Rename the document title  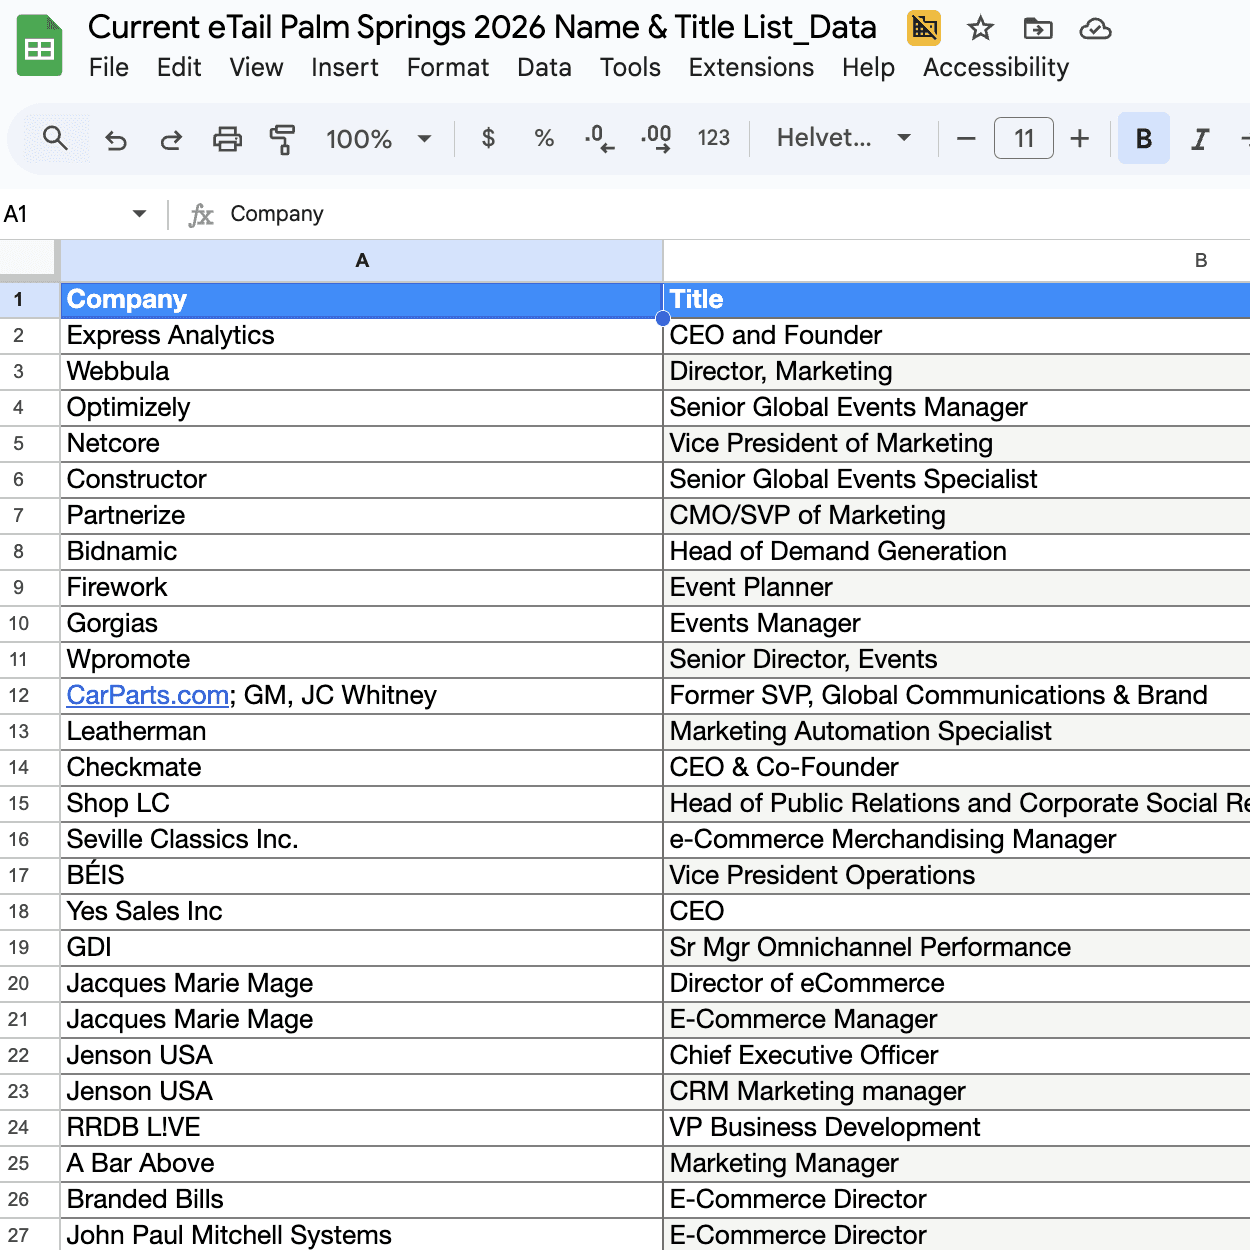pos(482,27)
